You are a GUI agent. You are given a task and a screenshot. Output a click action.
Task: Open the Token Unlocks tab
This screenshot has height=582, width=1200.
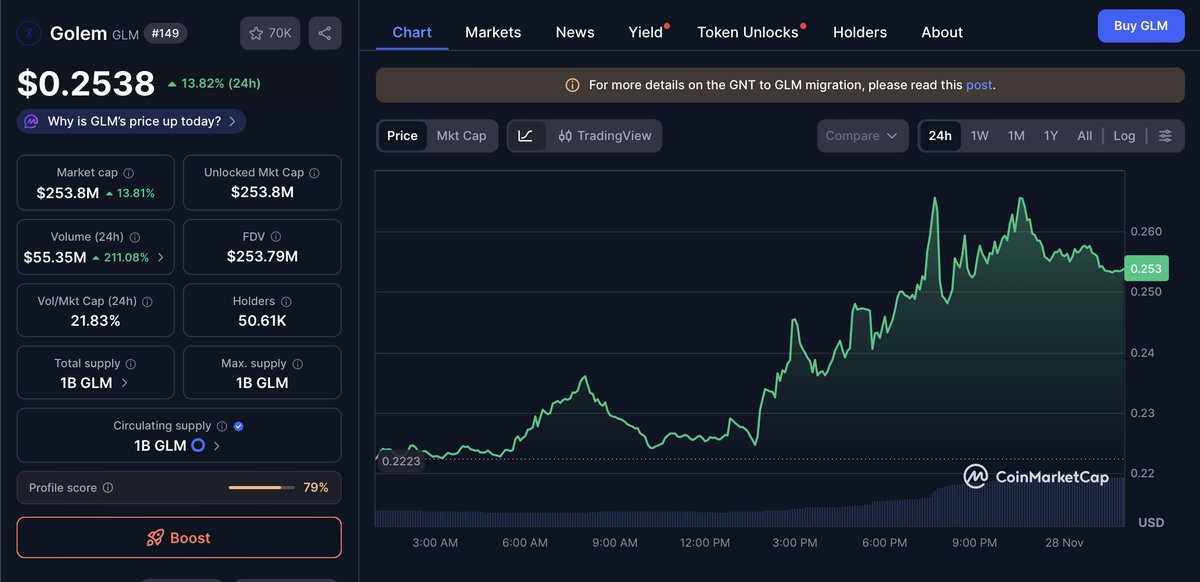pos(748,32)
